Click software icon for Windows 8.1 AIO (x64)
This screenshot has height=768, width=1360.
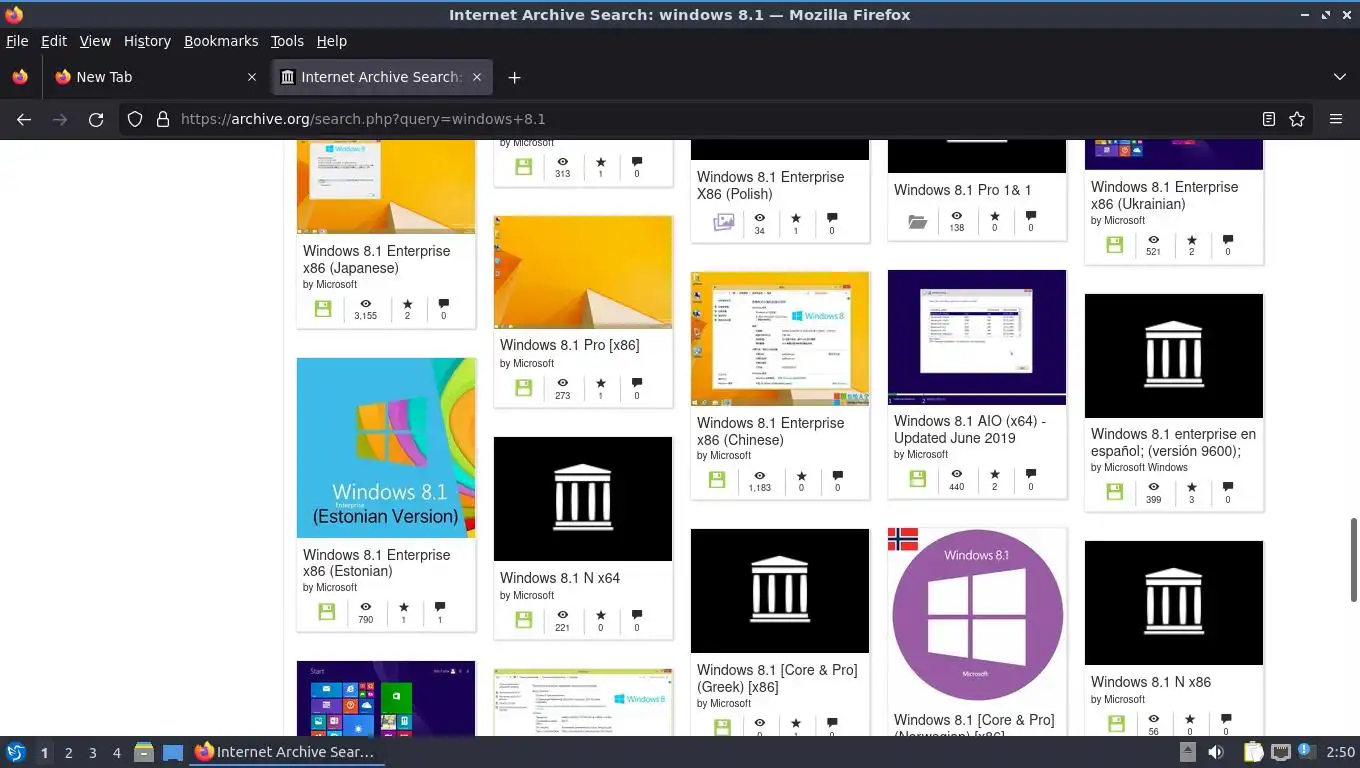coord(918,479)
